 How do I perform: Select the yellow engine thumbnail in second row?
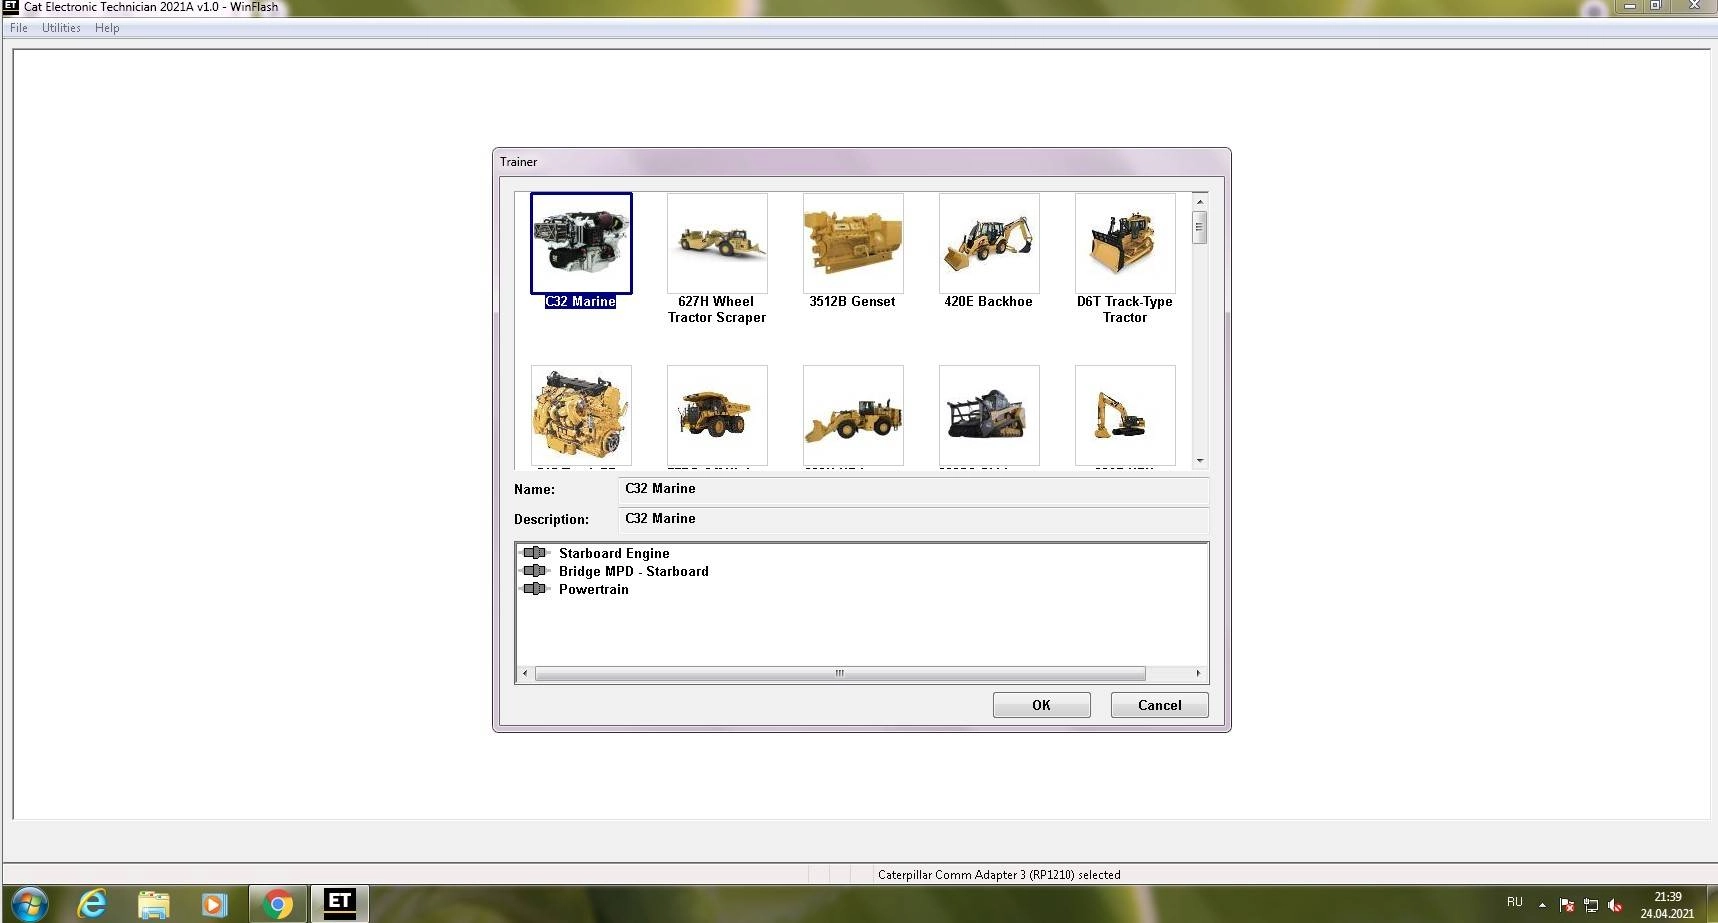[x=581, y=415]
